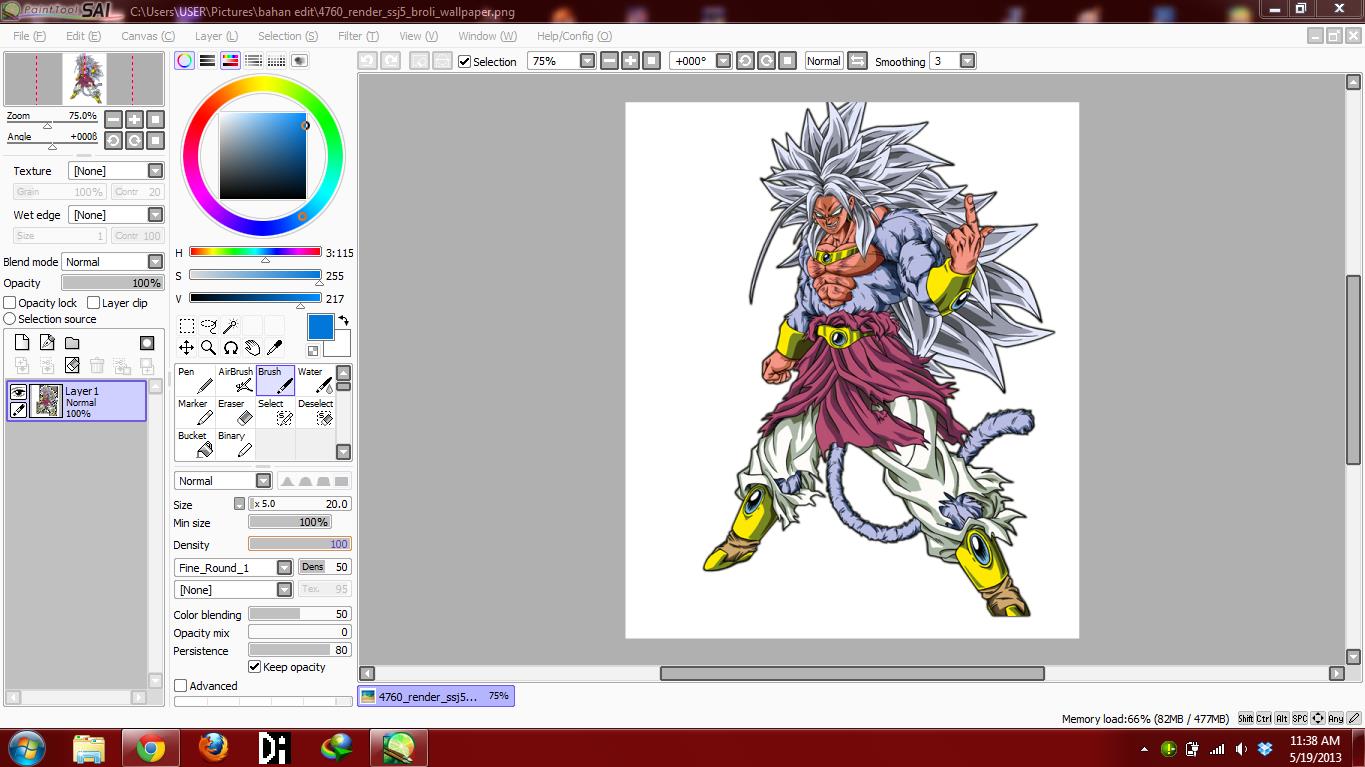The width and height of the screenshot is (1365, 767).
Task: Swap foreground and background colors
Action: pyautogui.click(x=343, y=321)
